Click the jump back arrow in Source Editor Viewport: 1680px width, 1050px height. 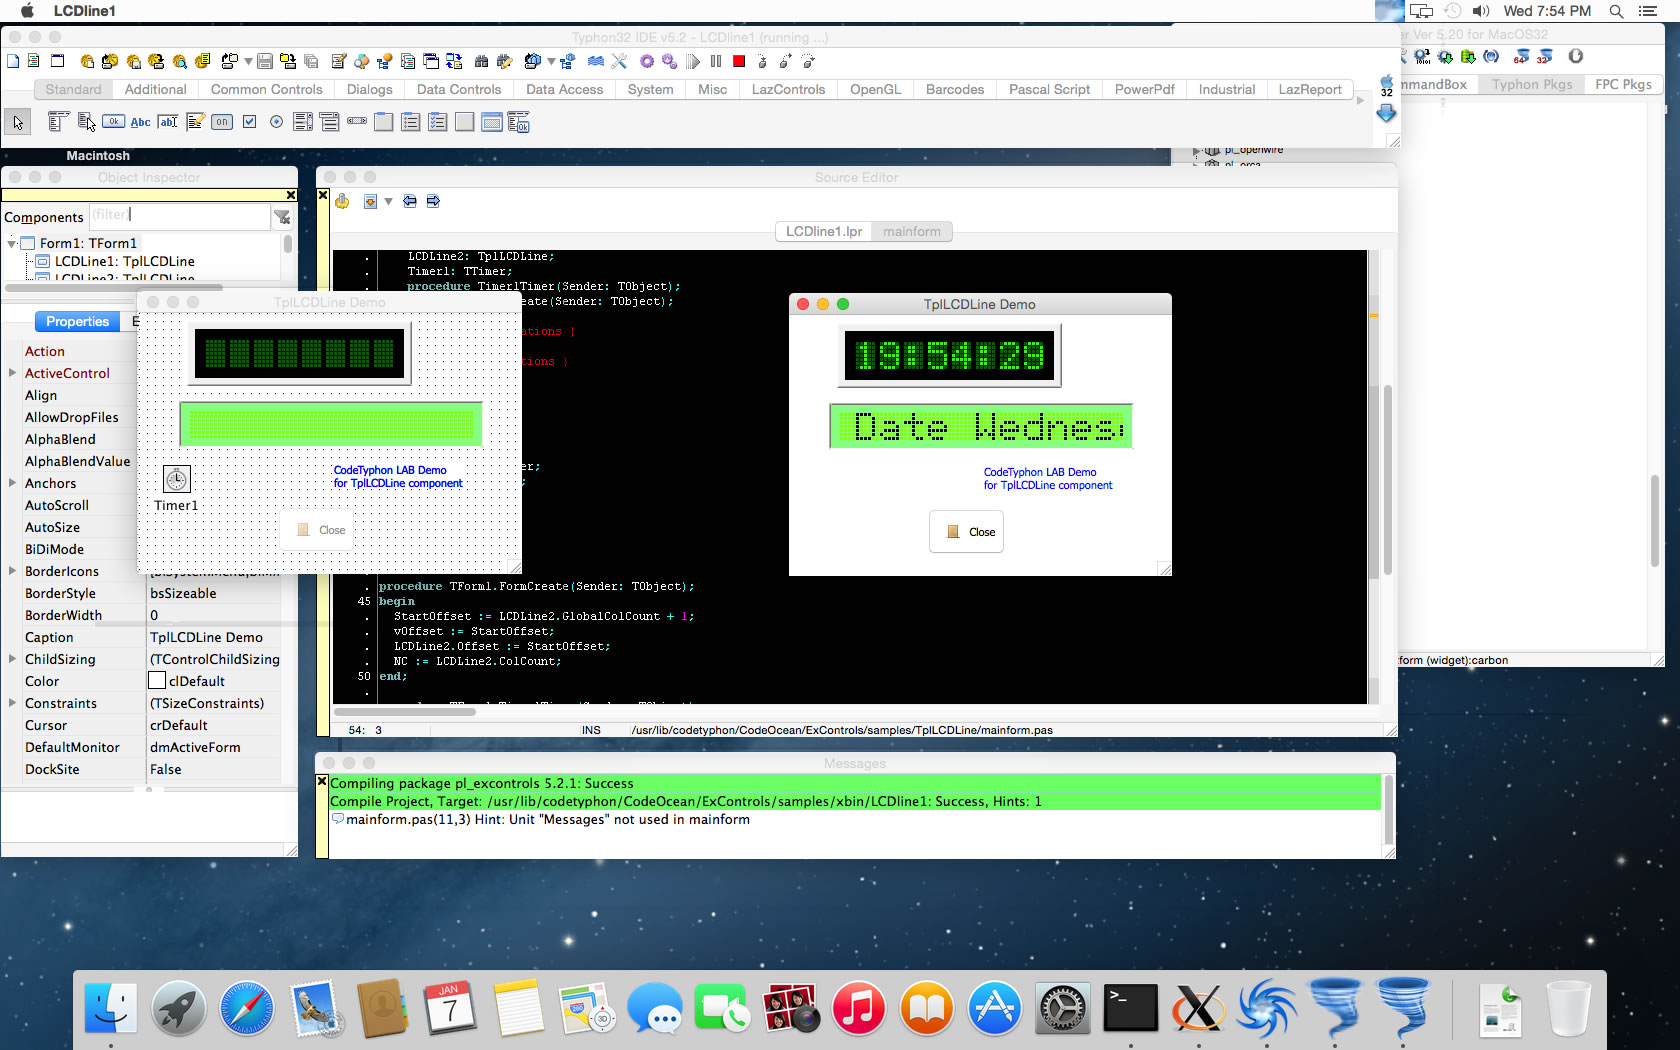[x=410, y=201]
